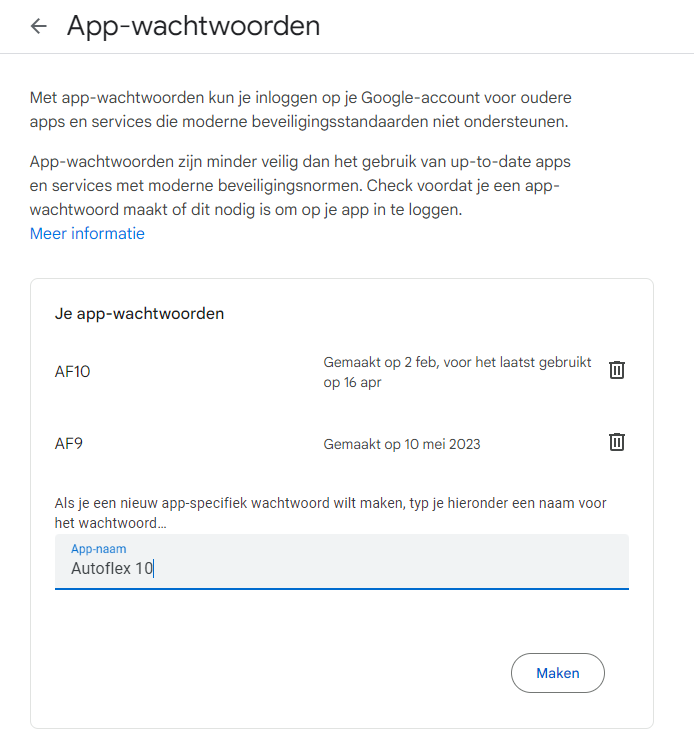Delete the AF10 app password
This screenshot has height=743, width=694.
[x=616, y=370]
